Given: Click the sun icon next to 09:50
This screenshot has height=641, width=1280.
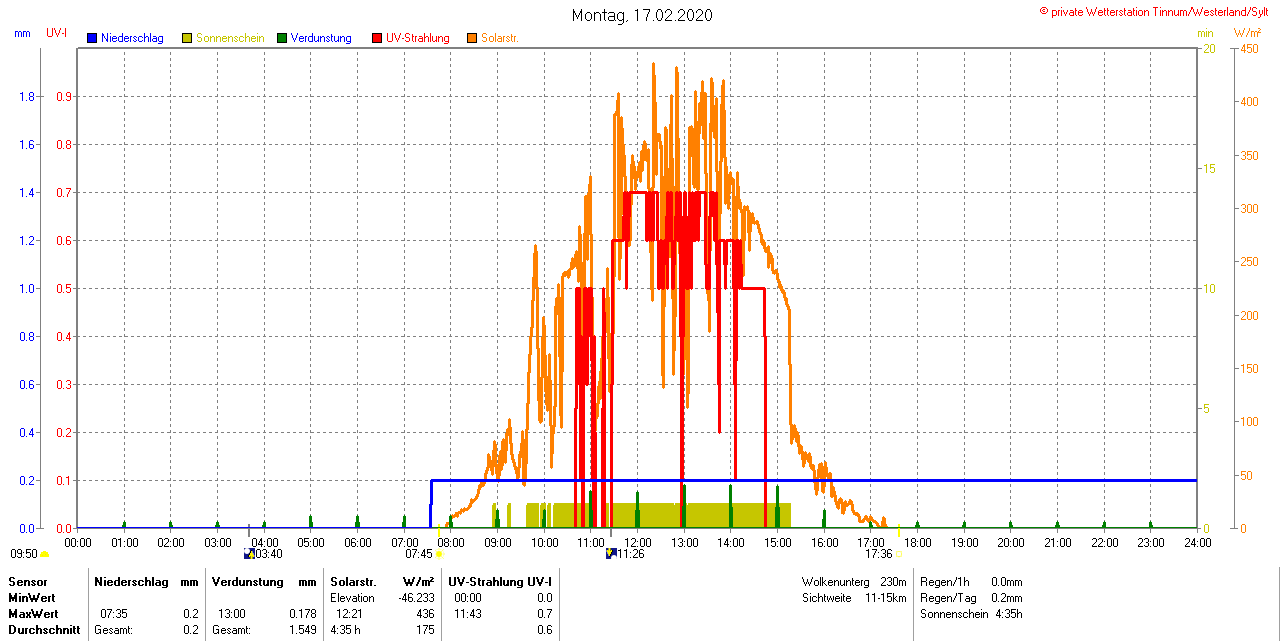Looking at the screenshot, I should [x=44, y=554].
